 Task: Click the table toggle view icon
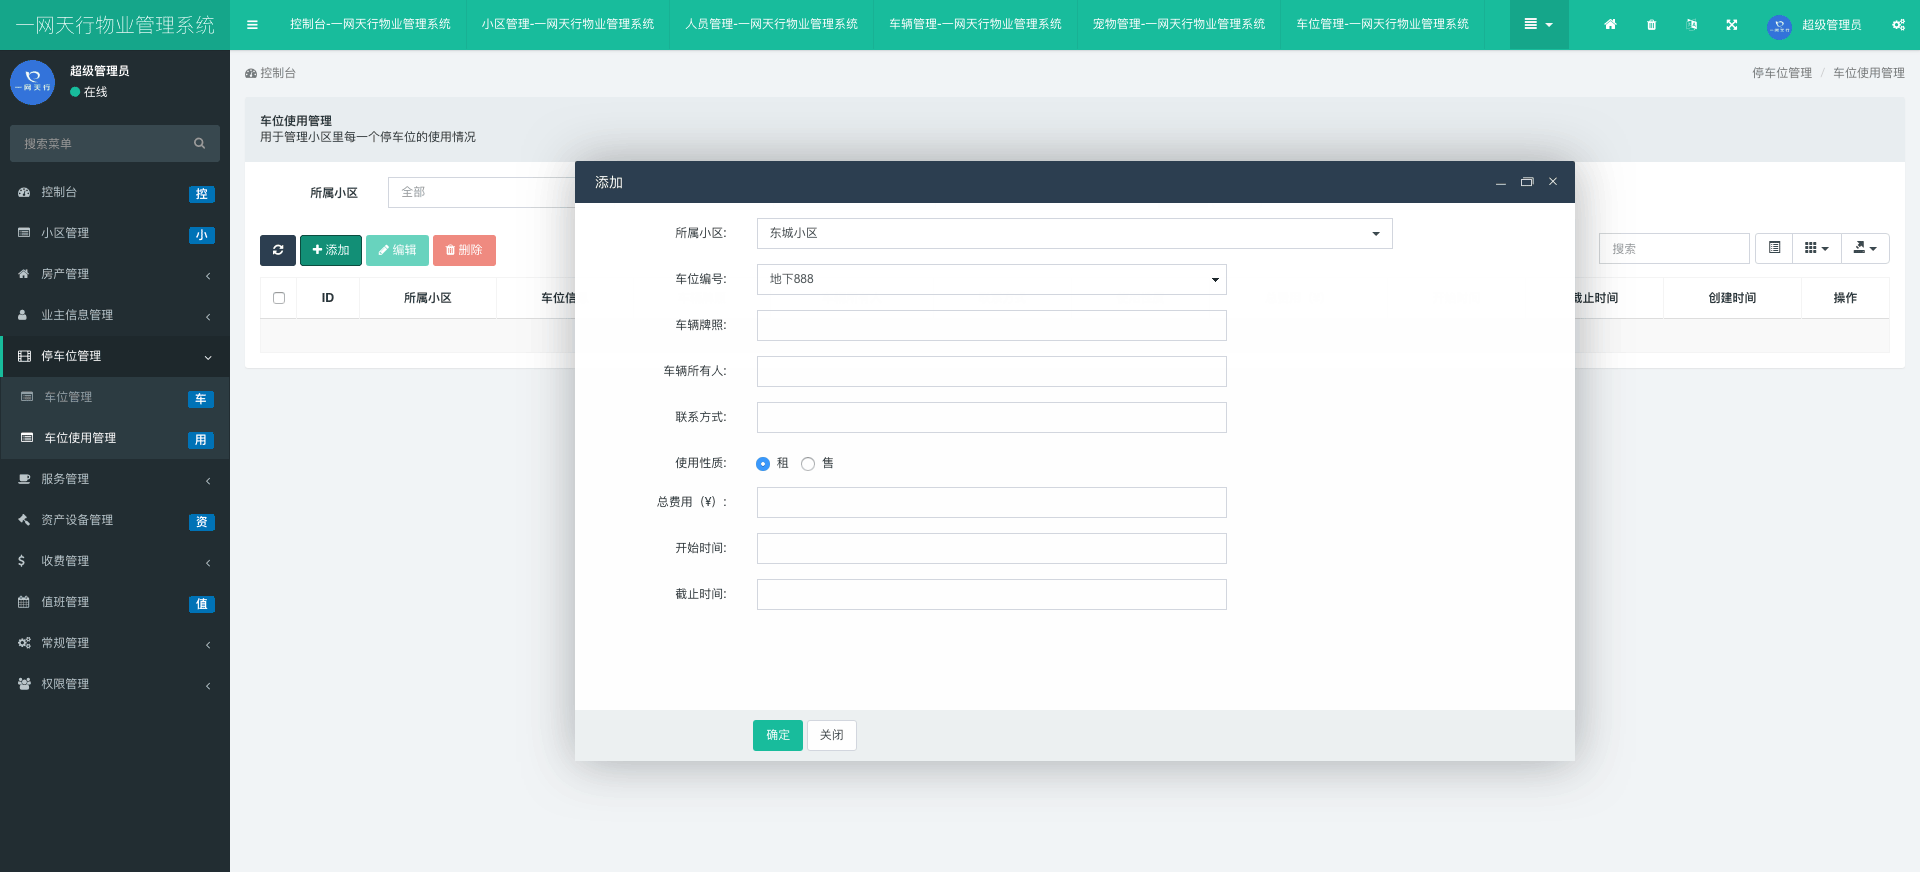(x=1774, y=248)
